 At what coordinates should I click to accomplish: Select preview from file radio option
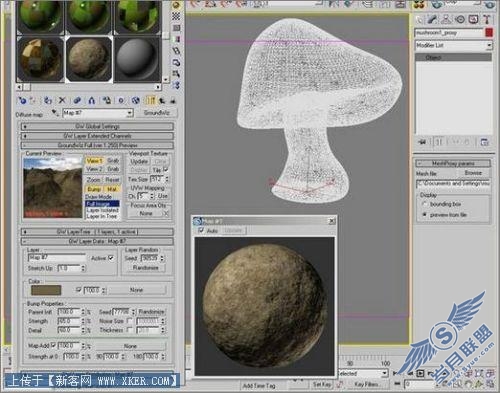(x=424, y=215)
